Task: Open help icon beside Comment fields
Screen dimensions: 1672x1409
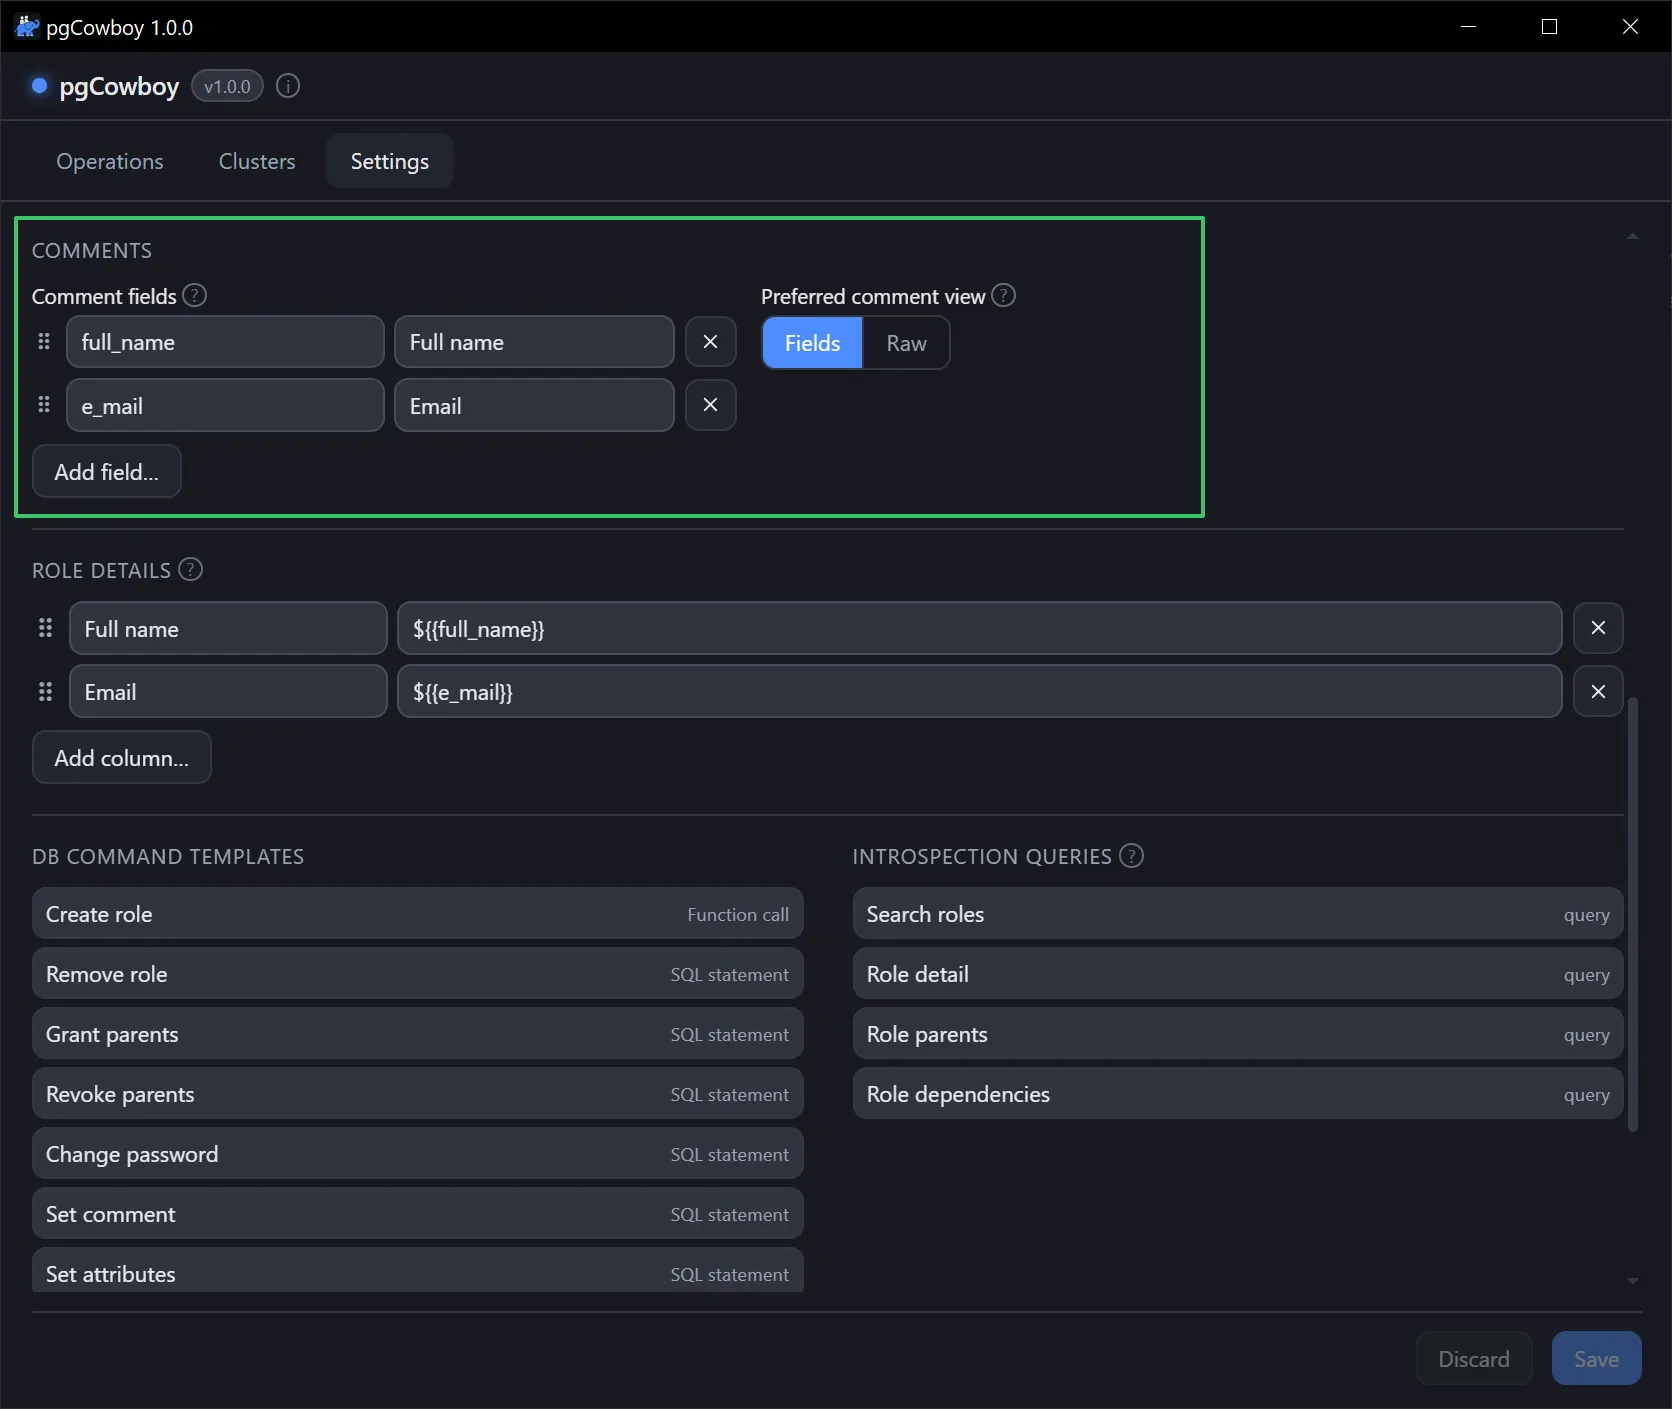Action: pos(195,295)
